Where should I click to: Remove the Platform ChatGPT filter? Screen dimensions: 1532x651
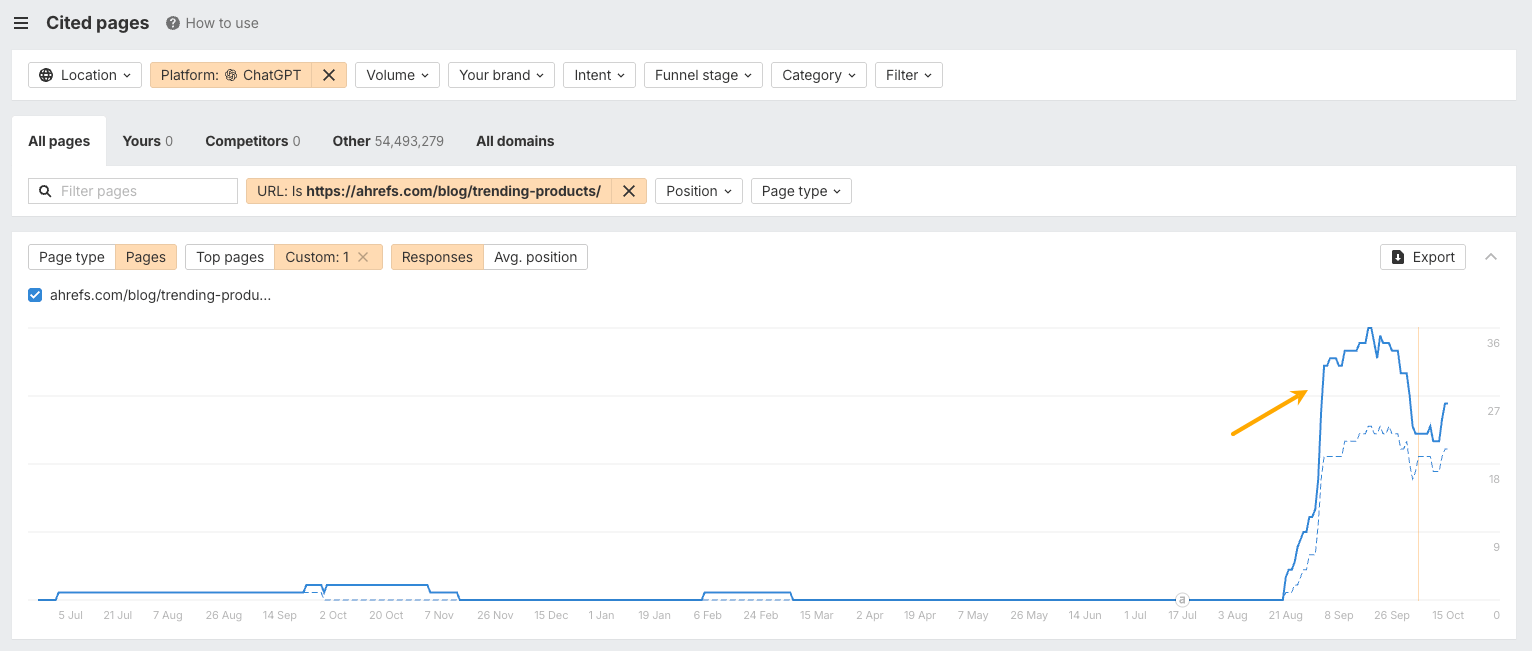(x=329, y=75)
